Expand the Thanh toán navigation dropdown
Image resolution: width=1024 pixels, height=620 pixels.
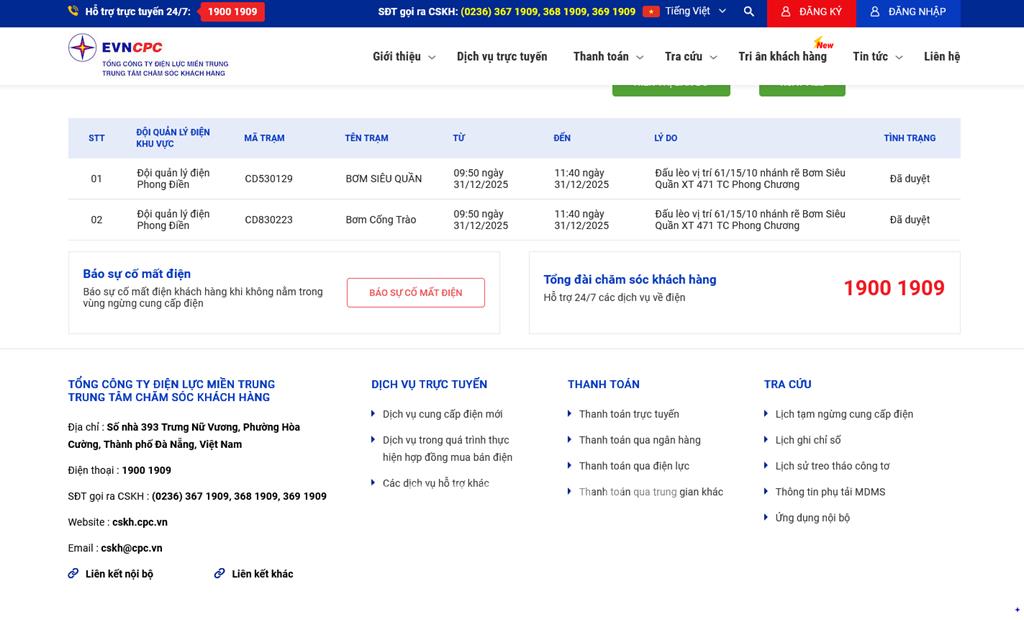[607, 57]
